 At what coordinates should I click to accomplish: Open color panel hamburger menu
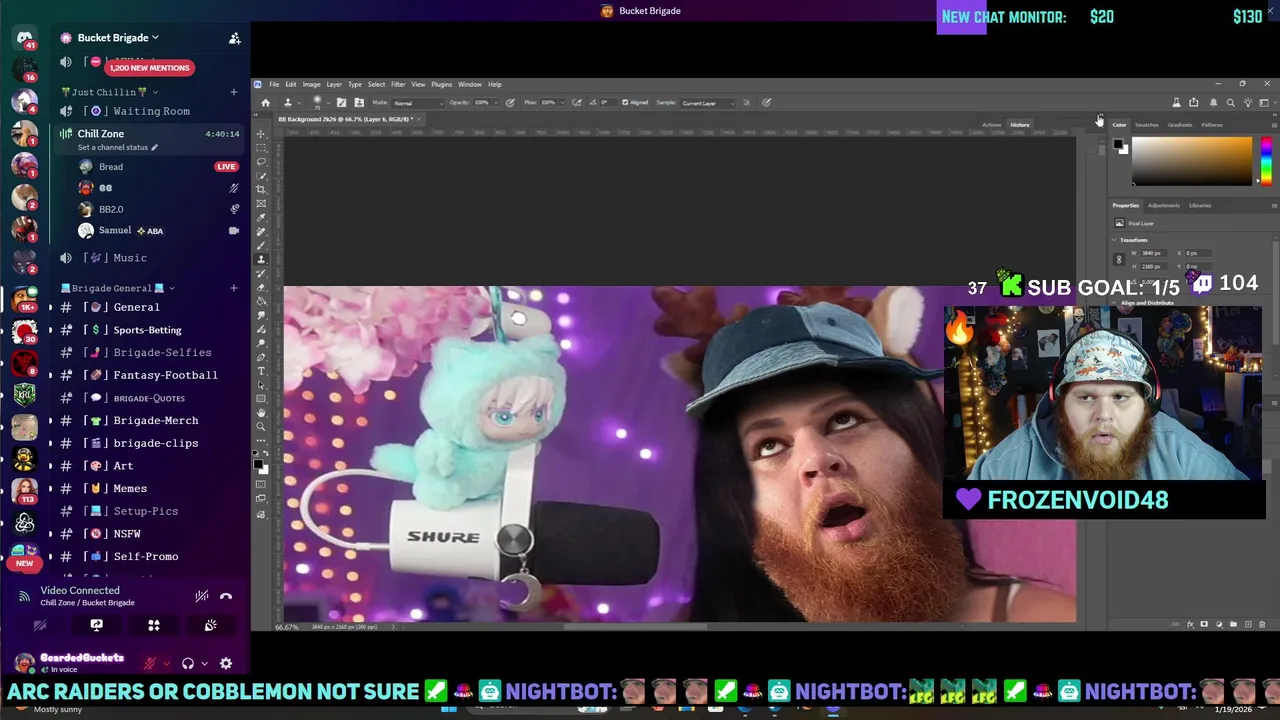click(1274, 125)
